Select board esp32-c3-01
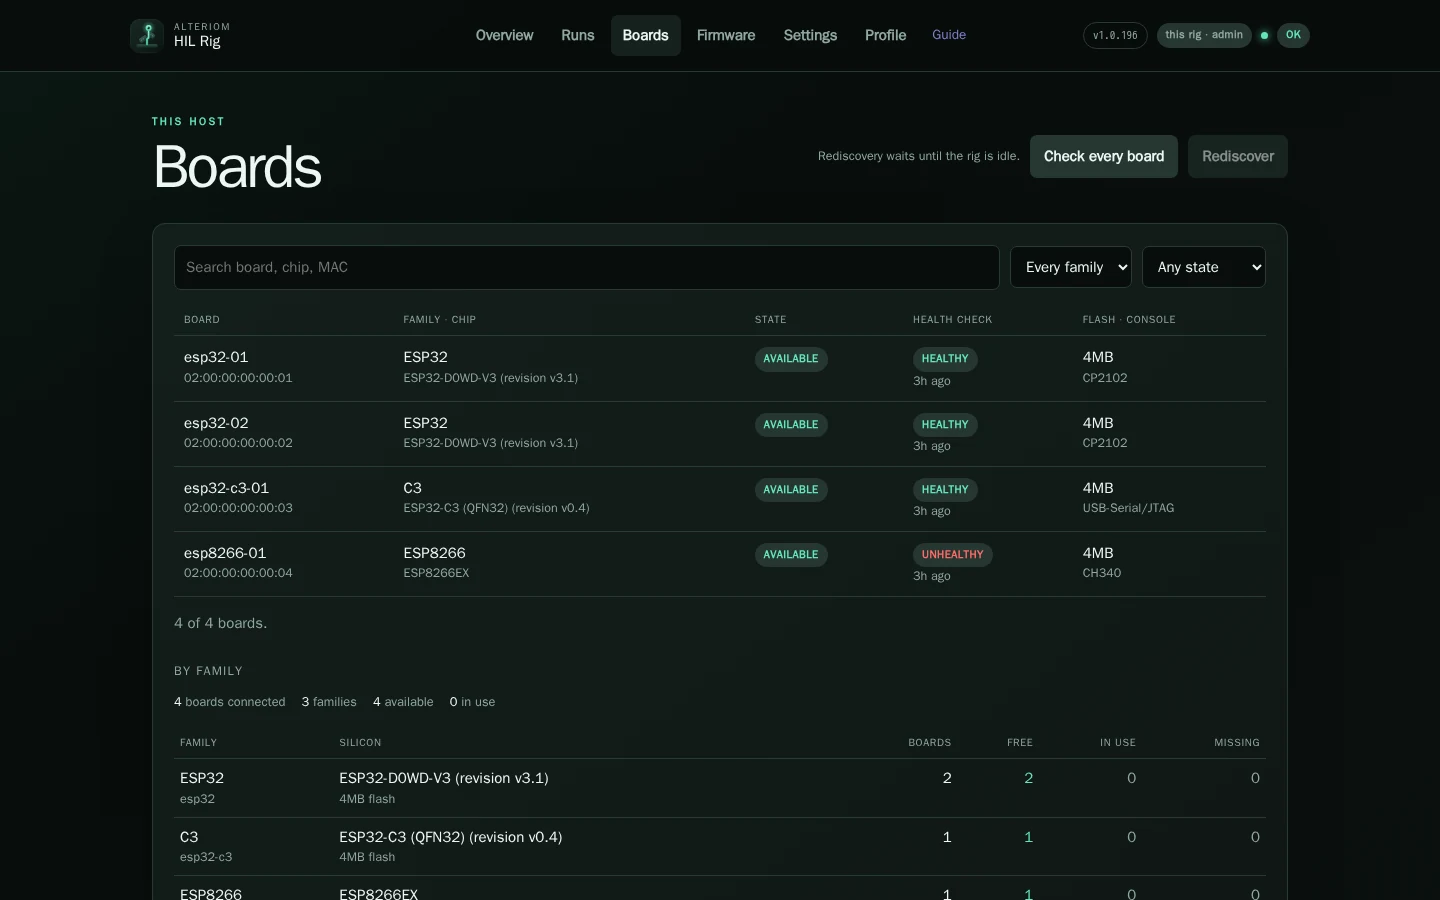 [226, 488]
